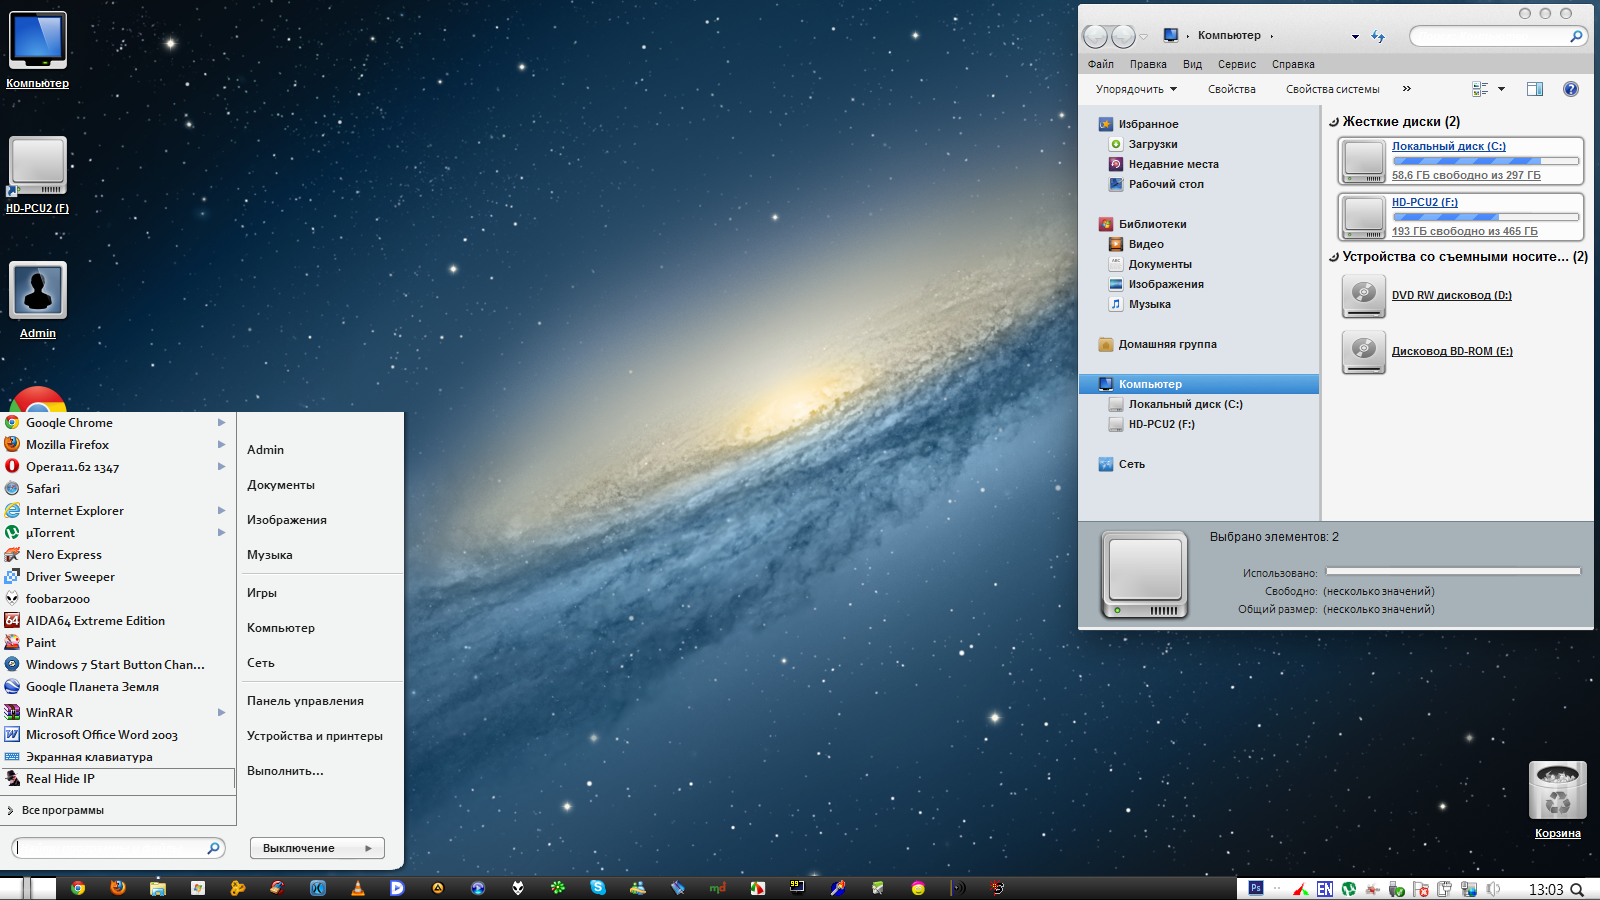The image size is (1600, 900).
Task: Toggle the preview pane in Explorer
Action: [1535, 89]
